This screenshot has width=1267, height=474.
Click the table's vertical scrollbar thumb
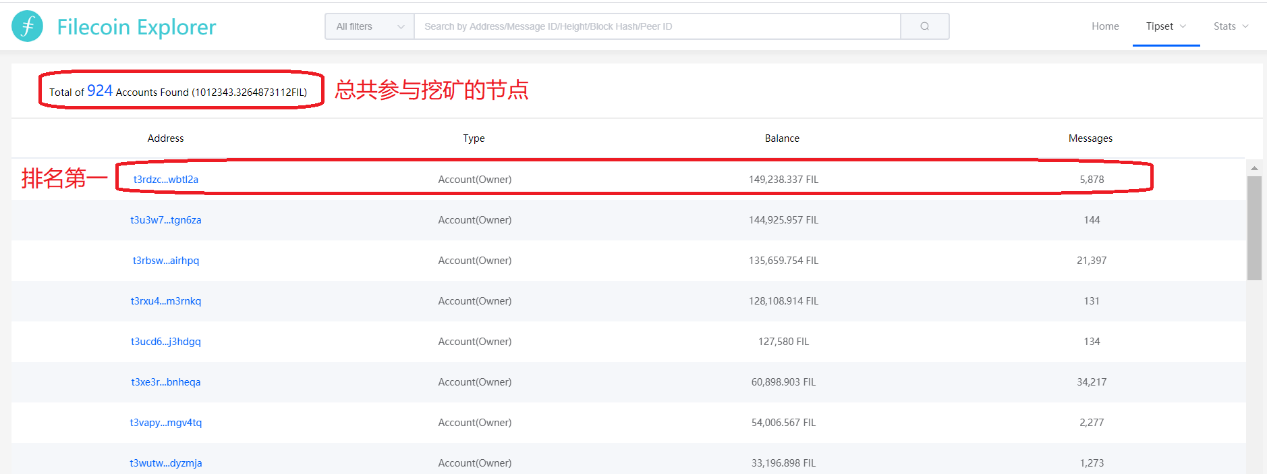click(x=1253, y=227)
